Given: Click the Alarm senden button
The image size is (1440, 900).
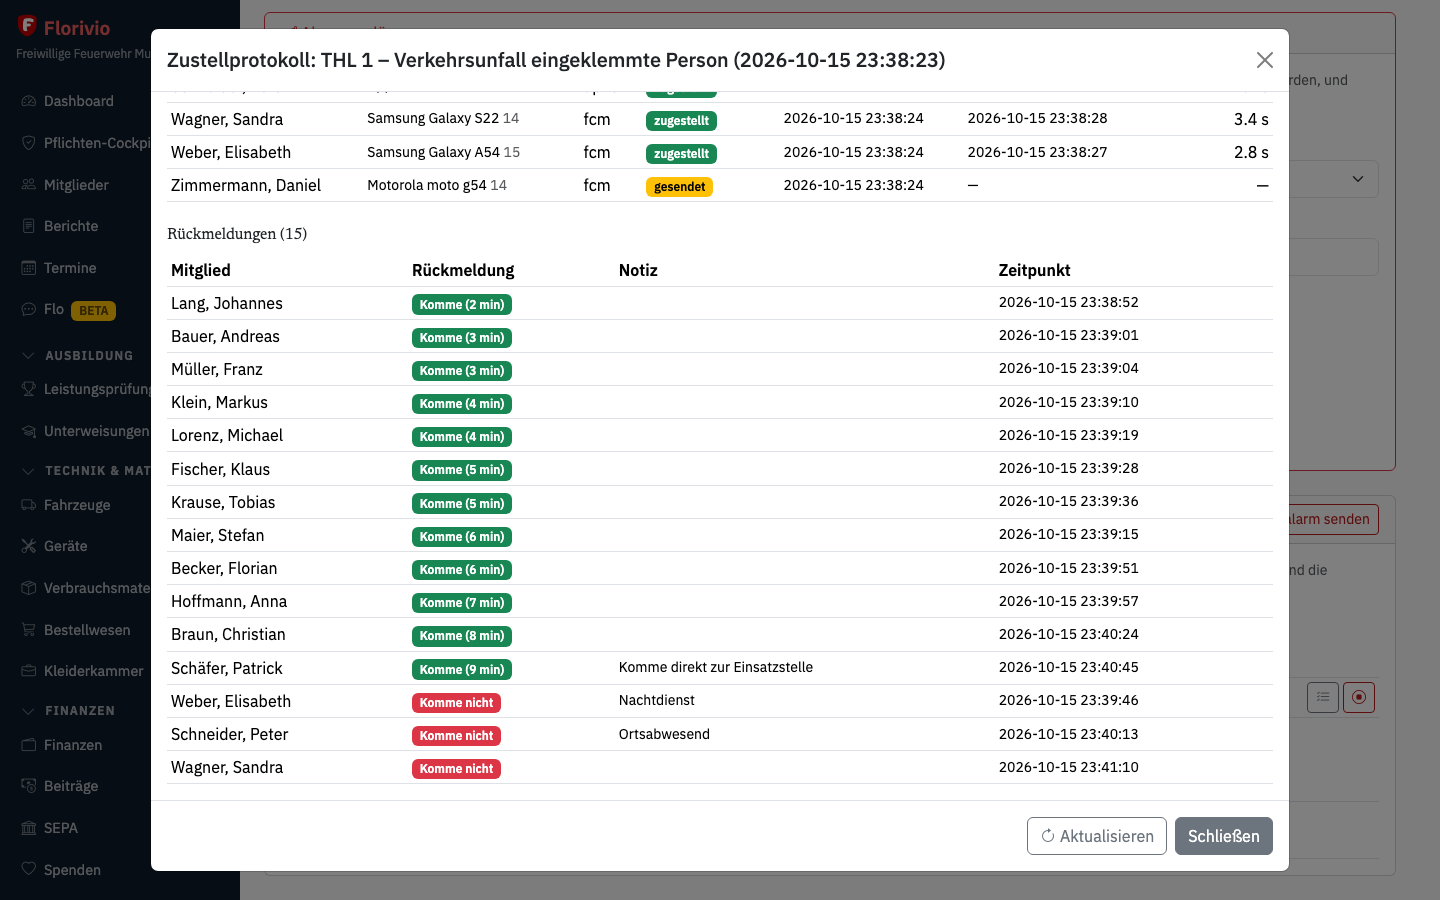Looking at the screenshot, I should click(1333, 519).
